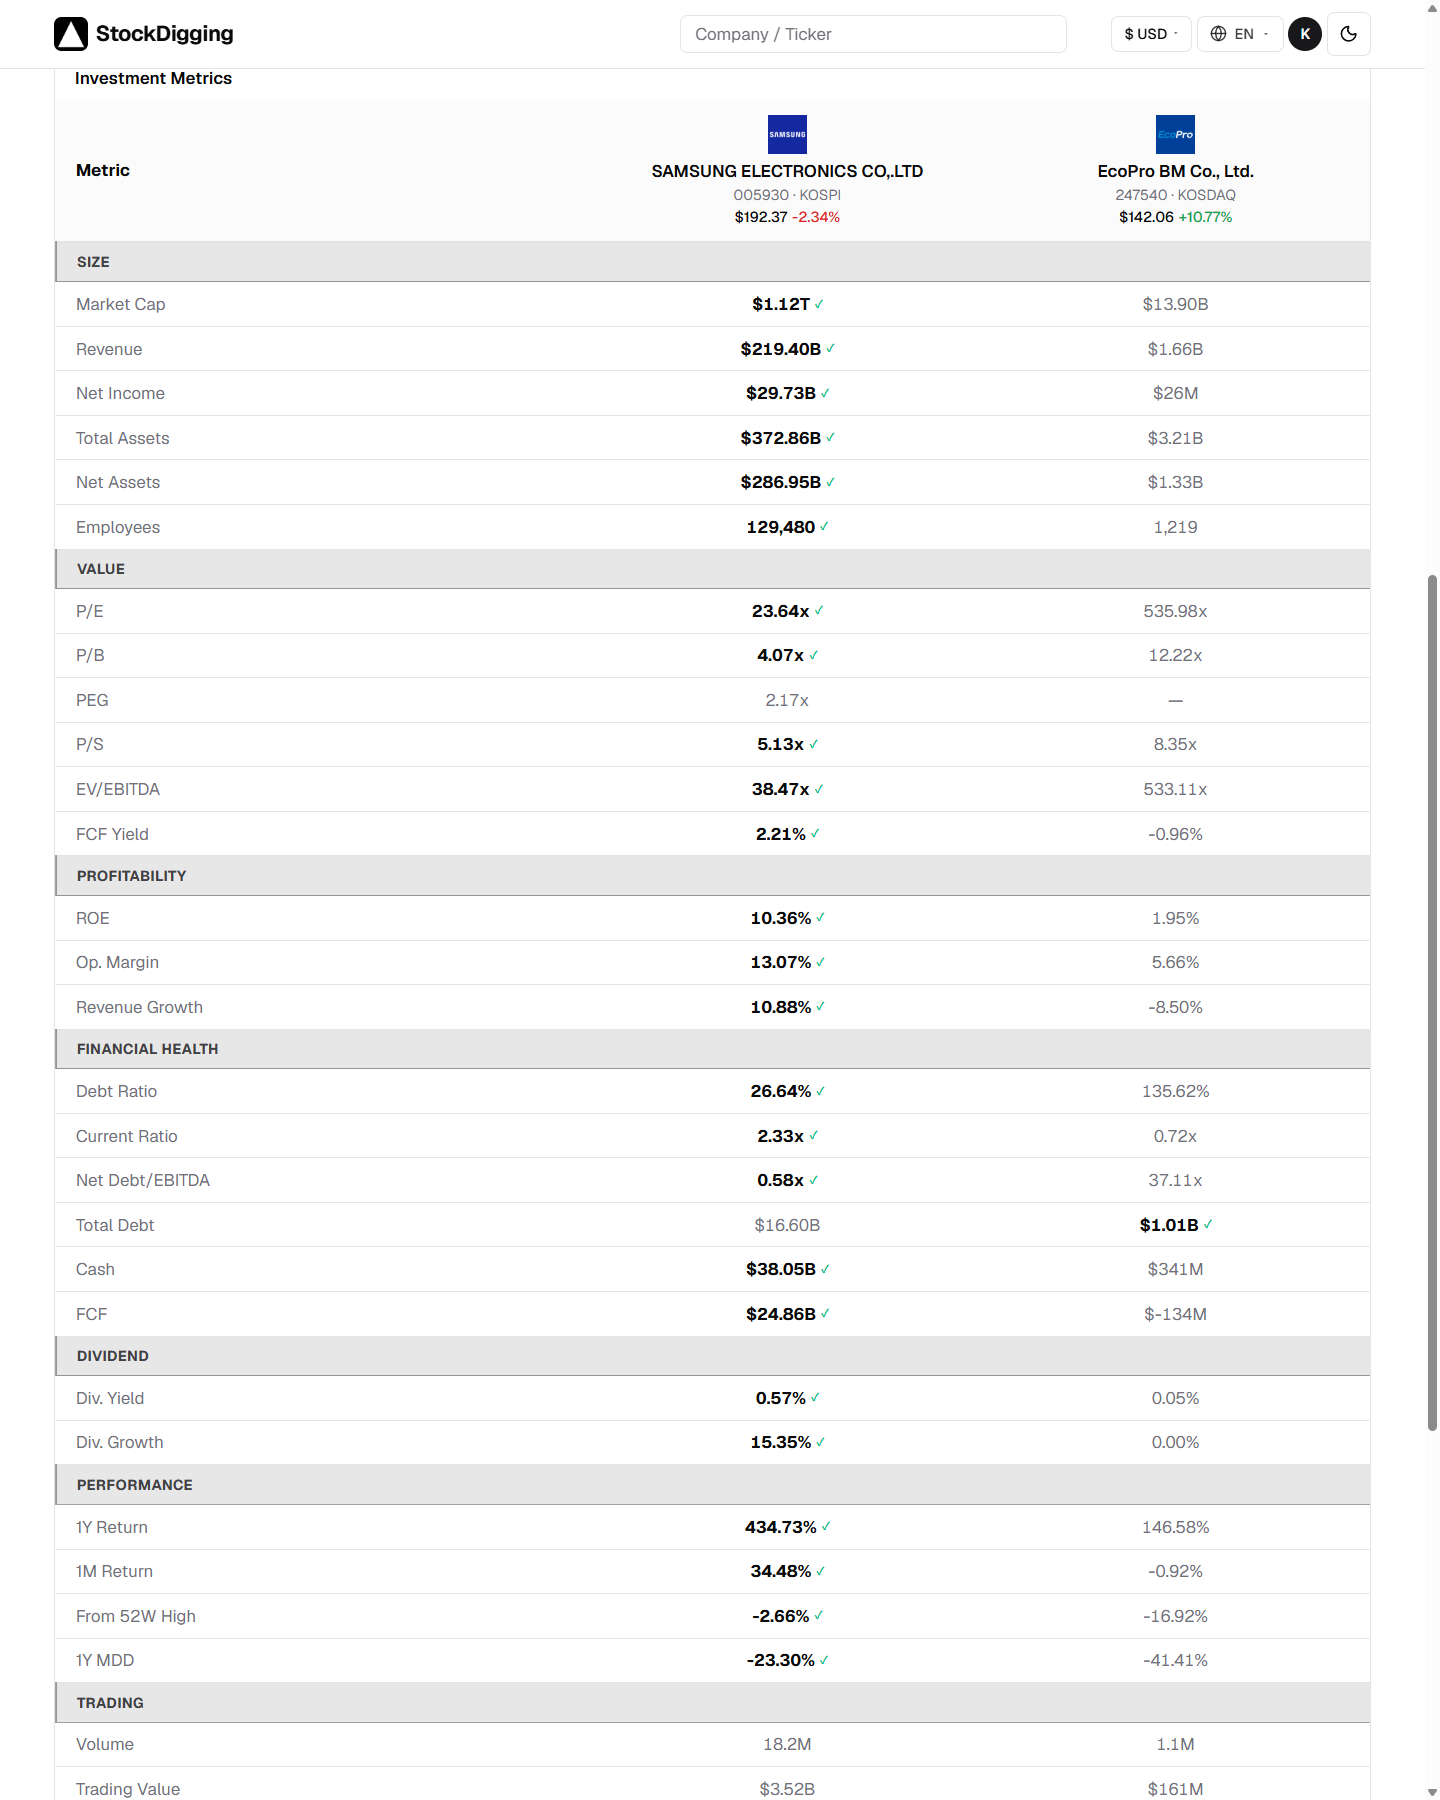The height and width of the screenshot is (1800, 1440).
Task: Click the StockDigging logo icon
Action: (x=71, y=34)
